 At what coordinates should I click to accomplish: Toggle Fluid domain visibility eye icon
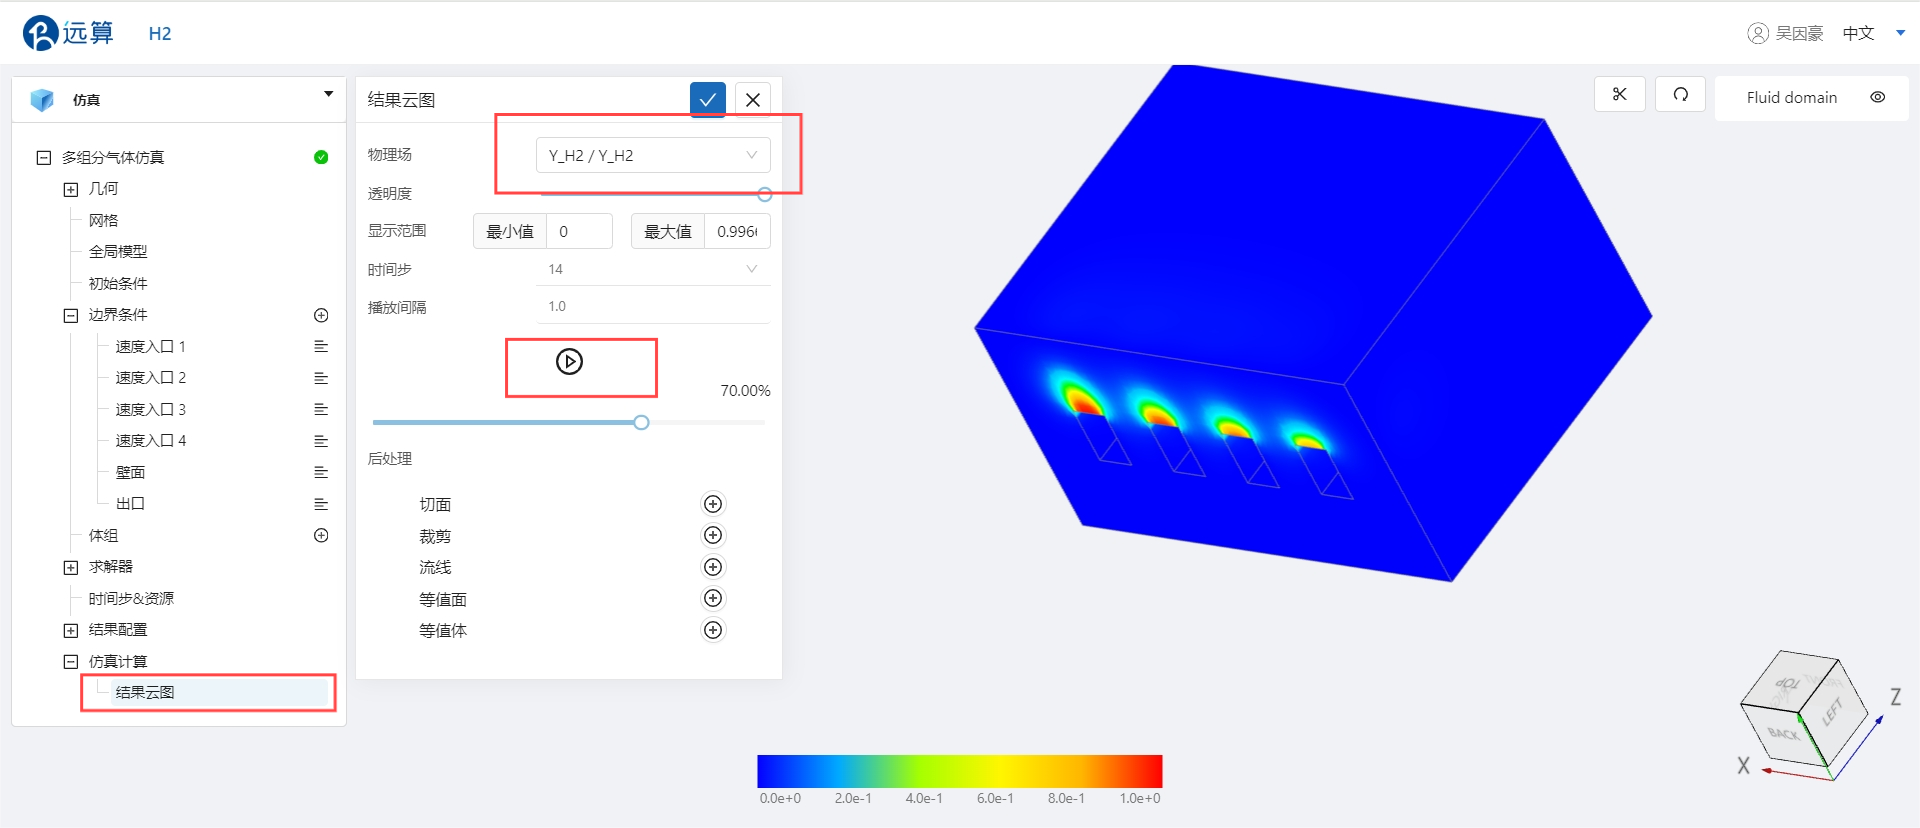click(x=1878, y=97)
